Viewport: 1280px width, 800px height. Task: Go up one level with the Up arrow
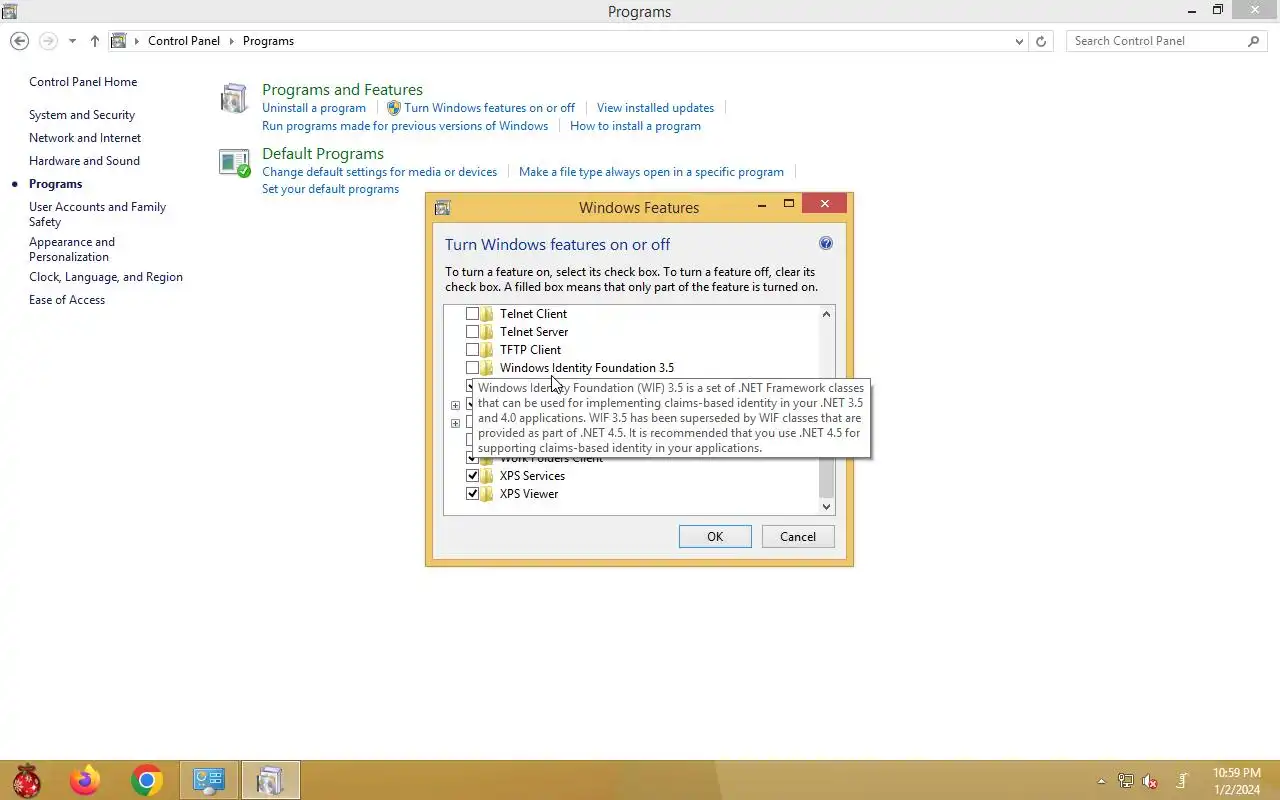point(95,41)
